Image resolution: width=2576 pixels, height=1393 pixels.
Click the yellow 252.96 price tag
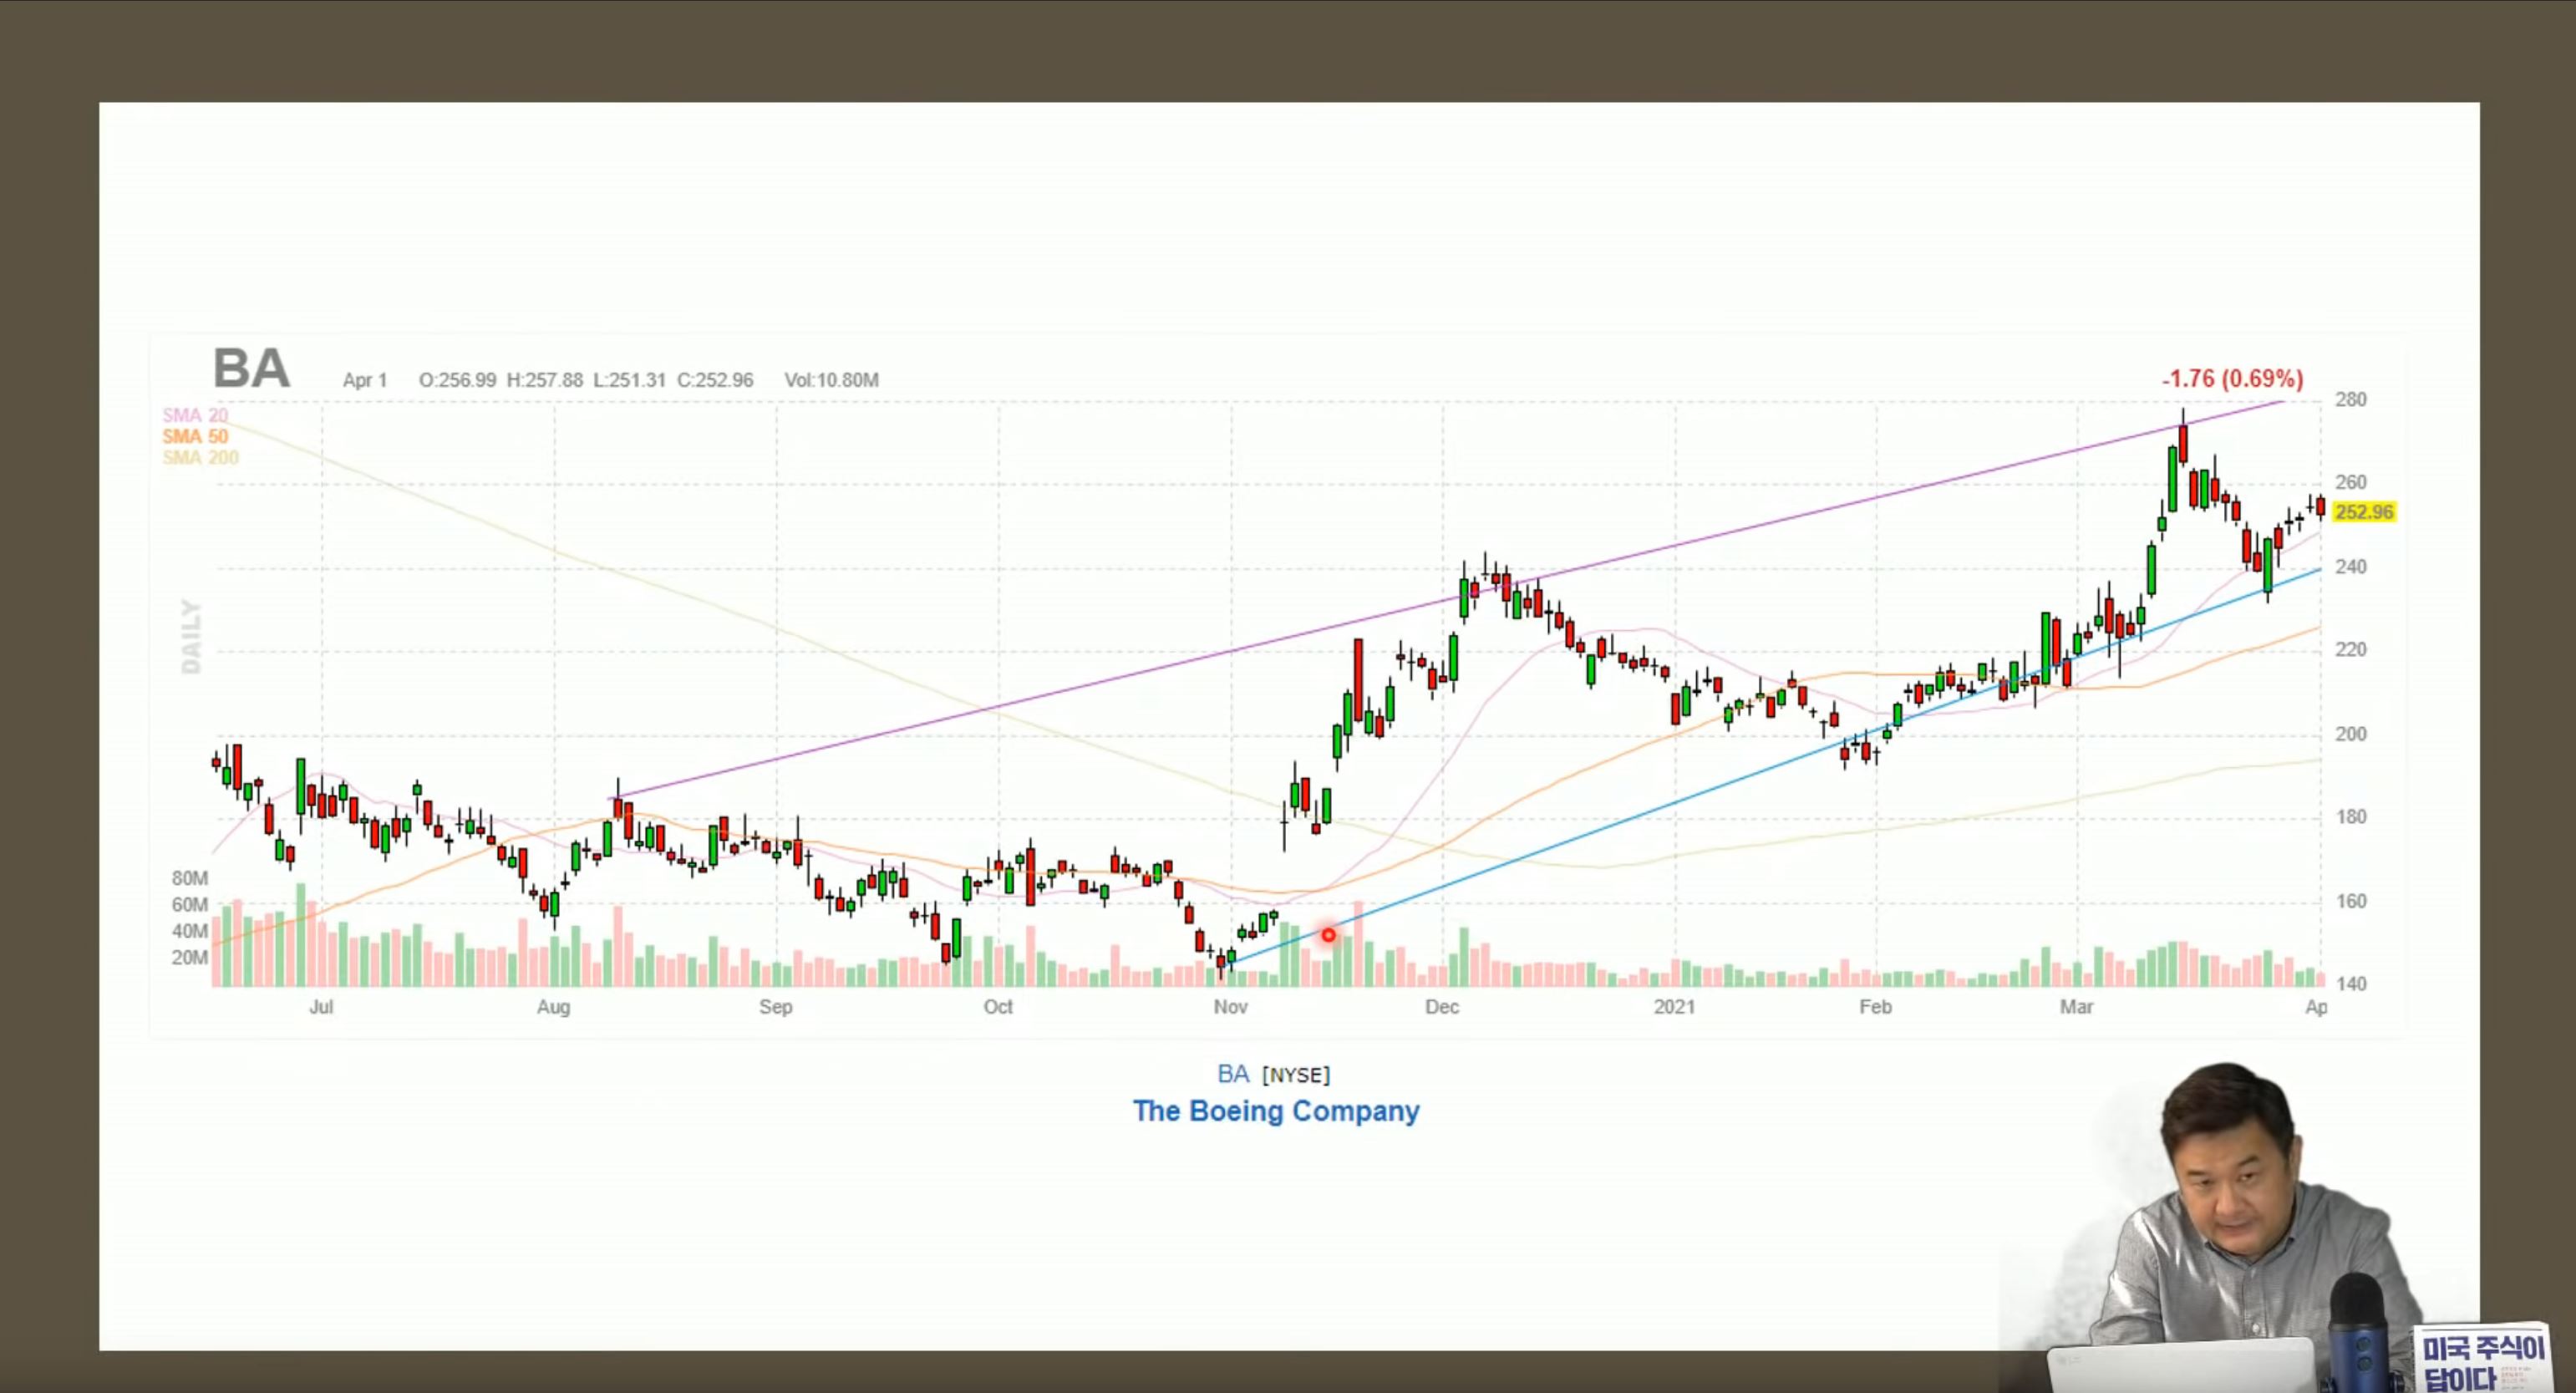point(2364,513)
